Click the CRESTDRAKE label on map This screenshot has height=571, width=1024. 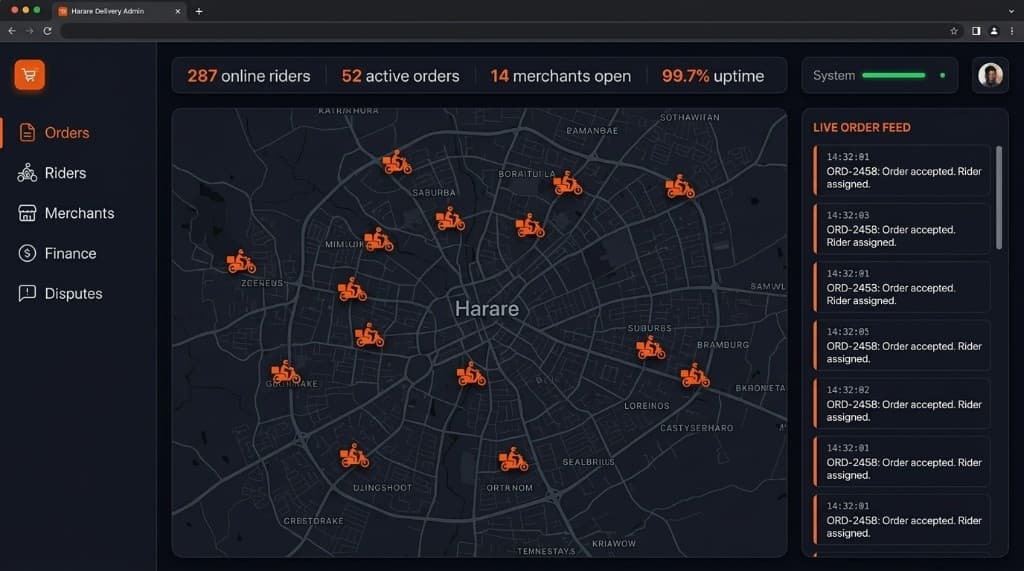[x=313, y=521]
